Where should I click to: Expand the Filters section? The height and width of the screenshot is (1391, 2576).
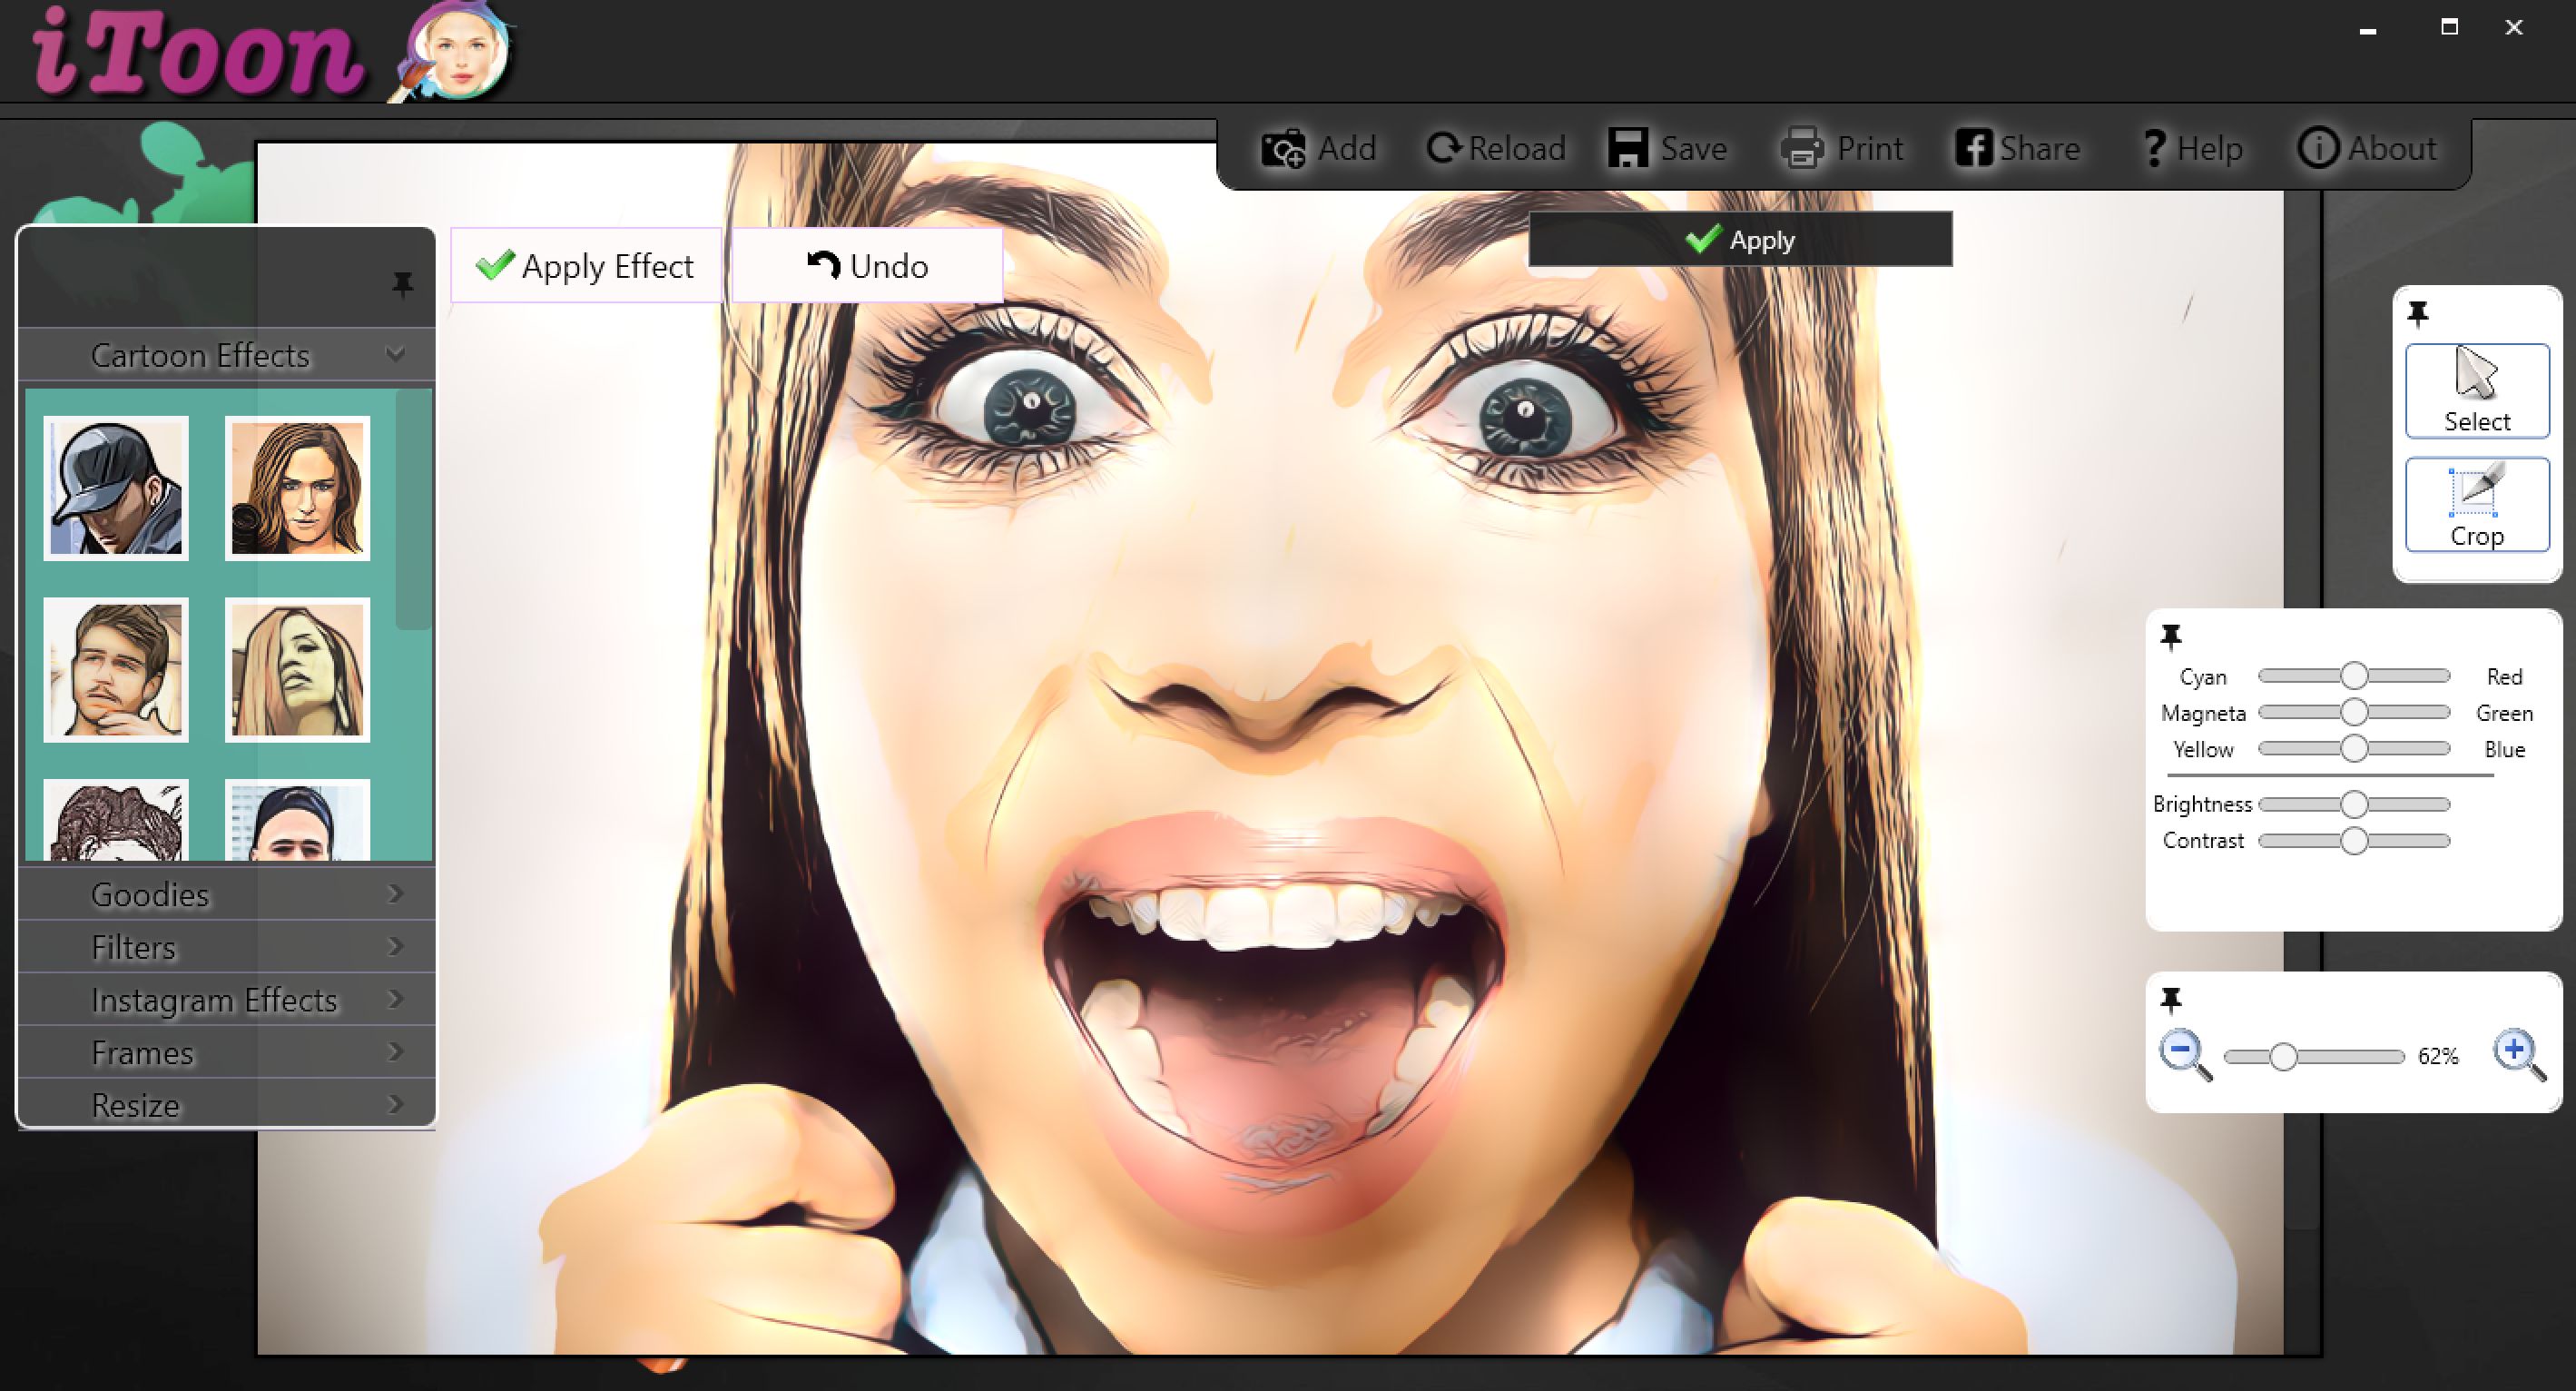click(x=227, y=947)
